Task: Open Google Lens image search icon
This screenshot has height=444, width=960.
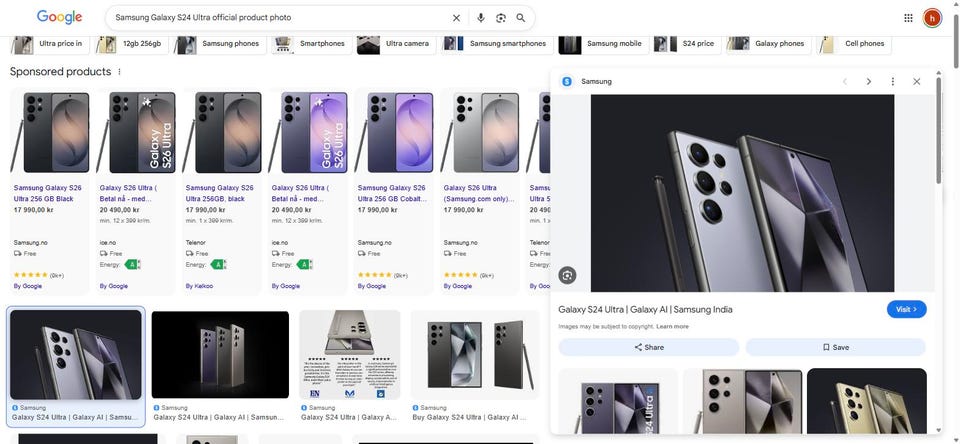Action: click(501, 18)
